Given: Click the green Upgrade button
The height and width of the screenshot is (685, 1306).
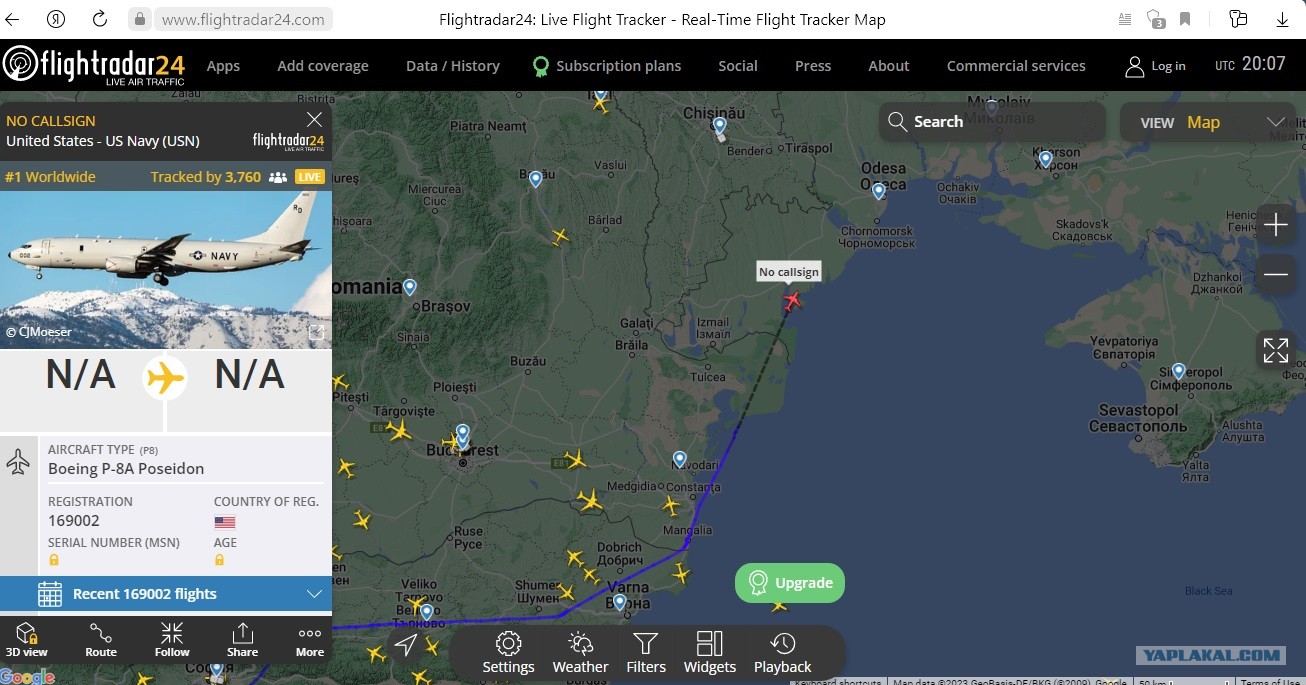Looking at the screenshot, I should pos(790,583).
